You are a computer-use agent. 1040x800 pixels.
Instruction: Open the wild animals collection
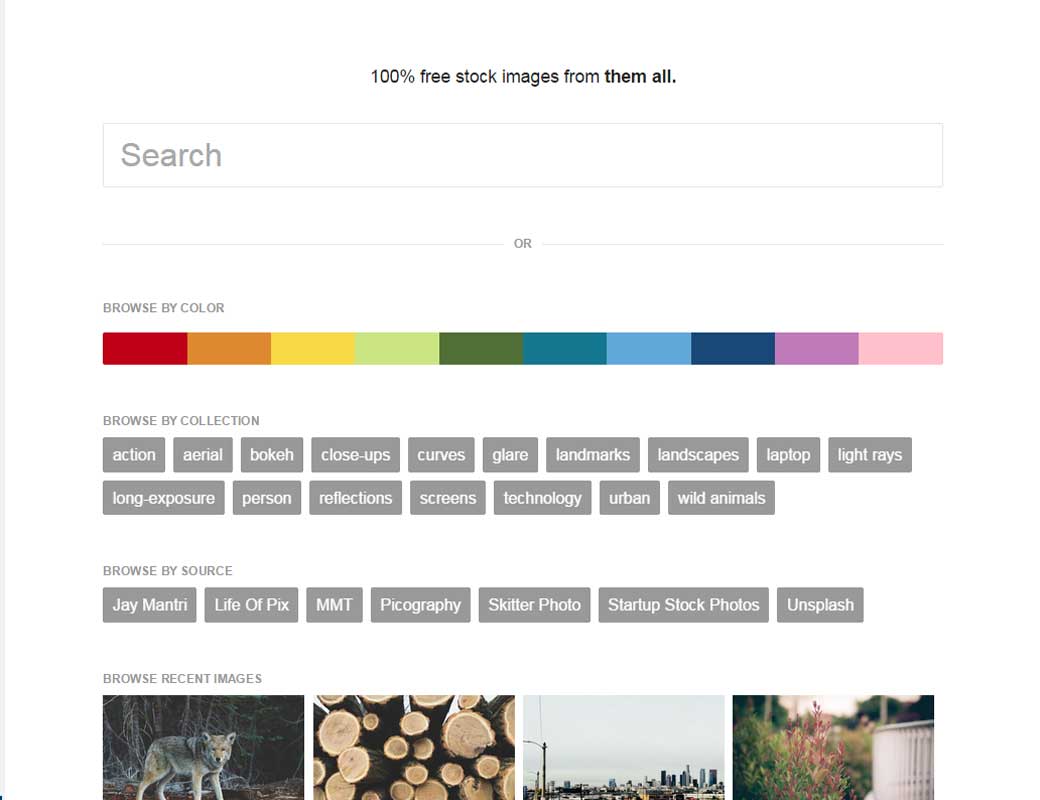click(x=721, y=498)
